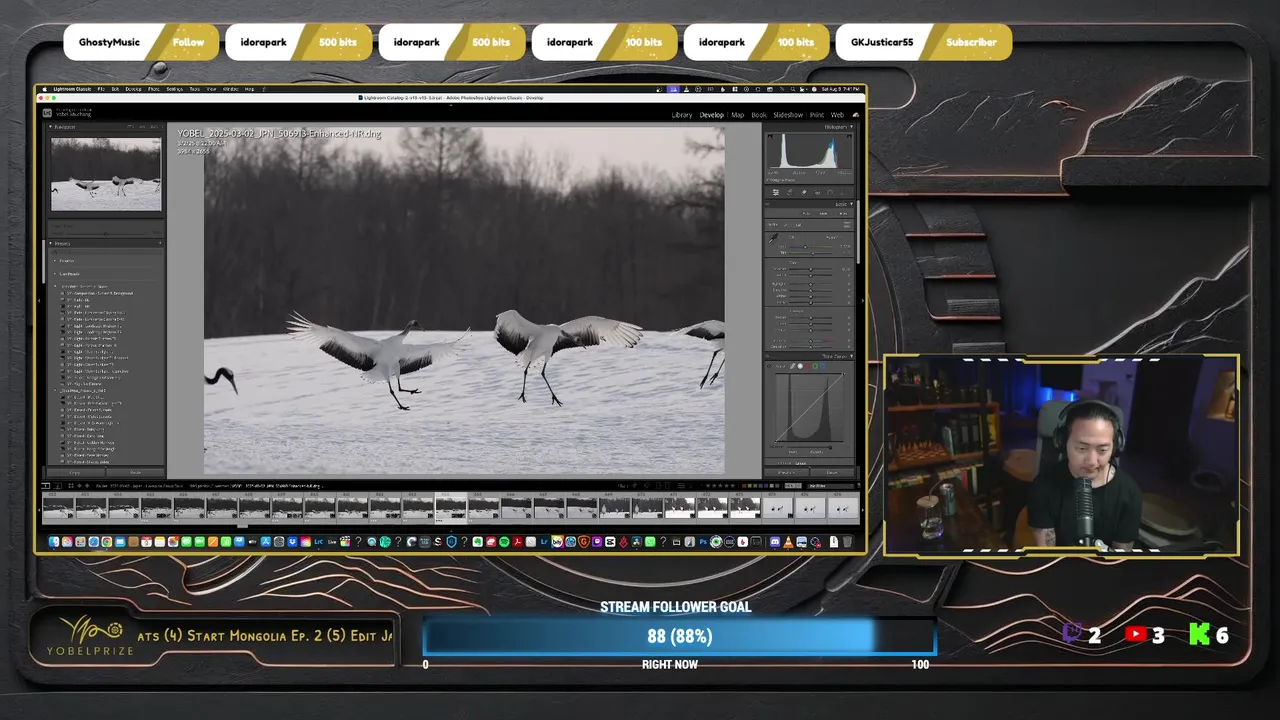
Task: Select the Healing tool icon
Action: coord(804,192)
